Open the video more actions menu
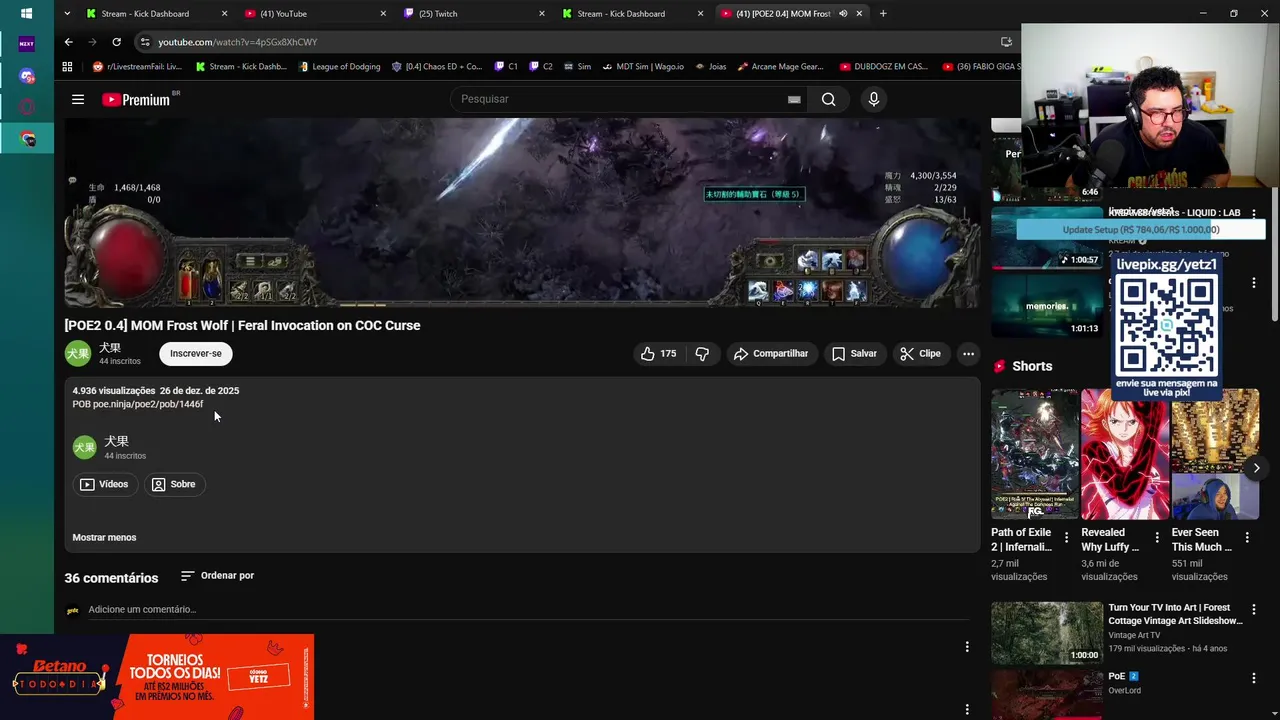Image resolution: width=1280 pixels, height=720 pixels. (968, 353)
